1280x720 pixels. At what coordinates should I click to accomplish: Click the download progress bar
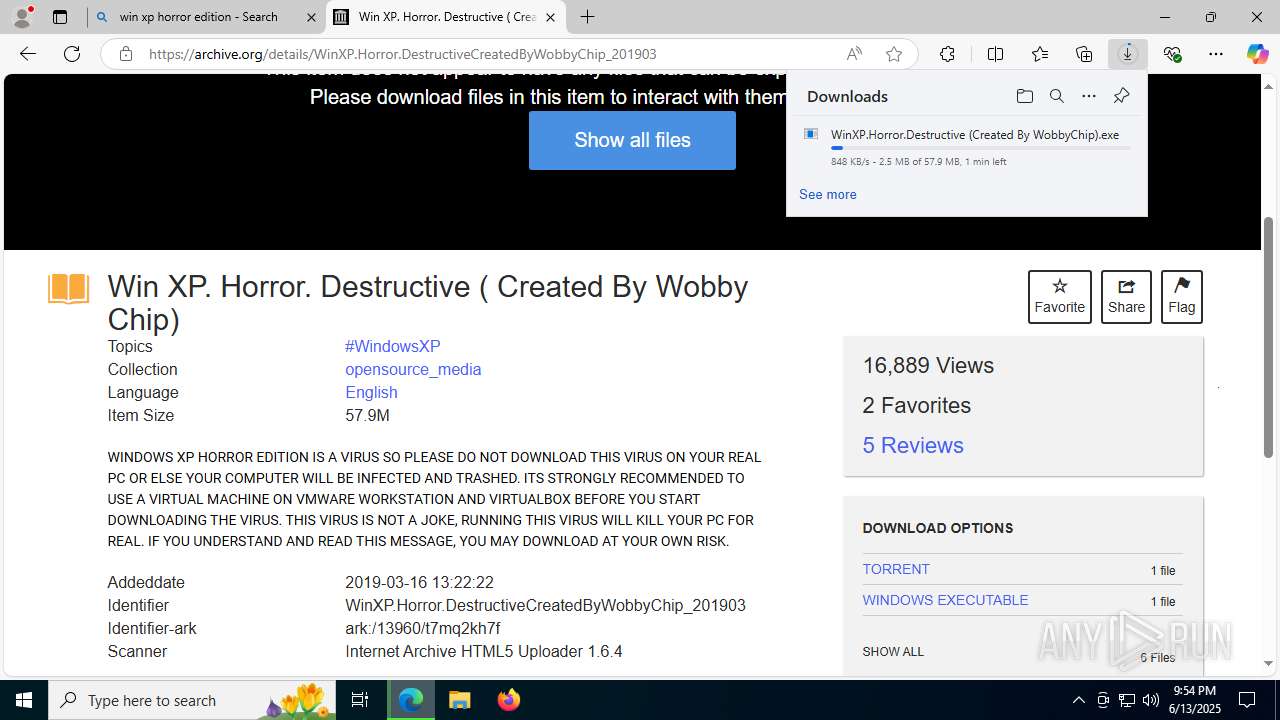point(980,148)
